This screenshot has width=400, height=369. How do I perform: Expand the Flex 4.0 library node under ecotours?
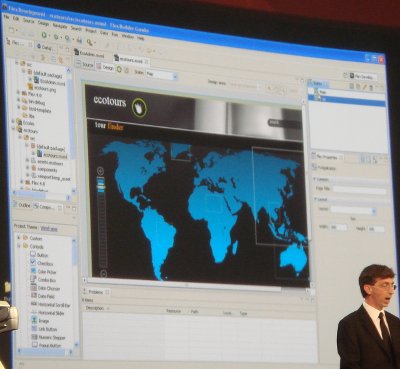point(22,182)
